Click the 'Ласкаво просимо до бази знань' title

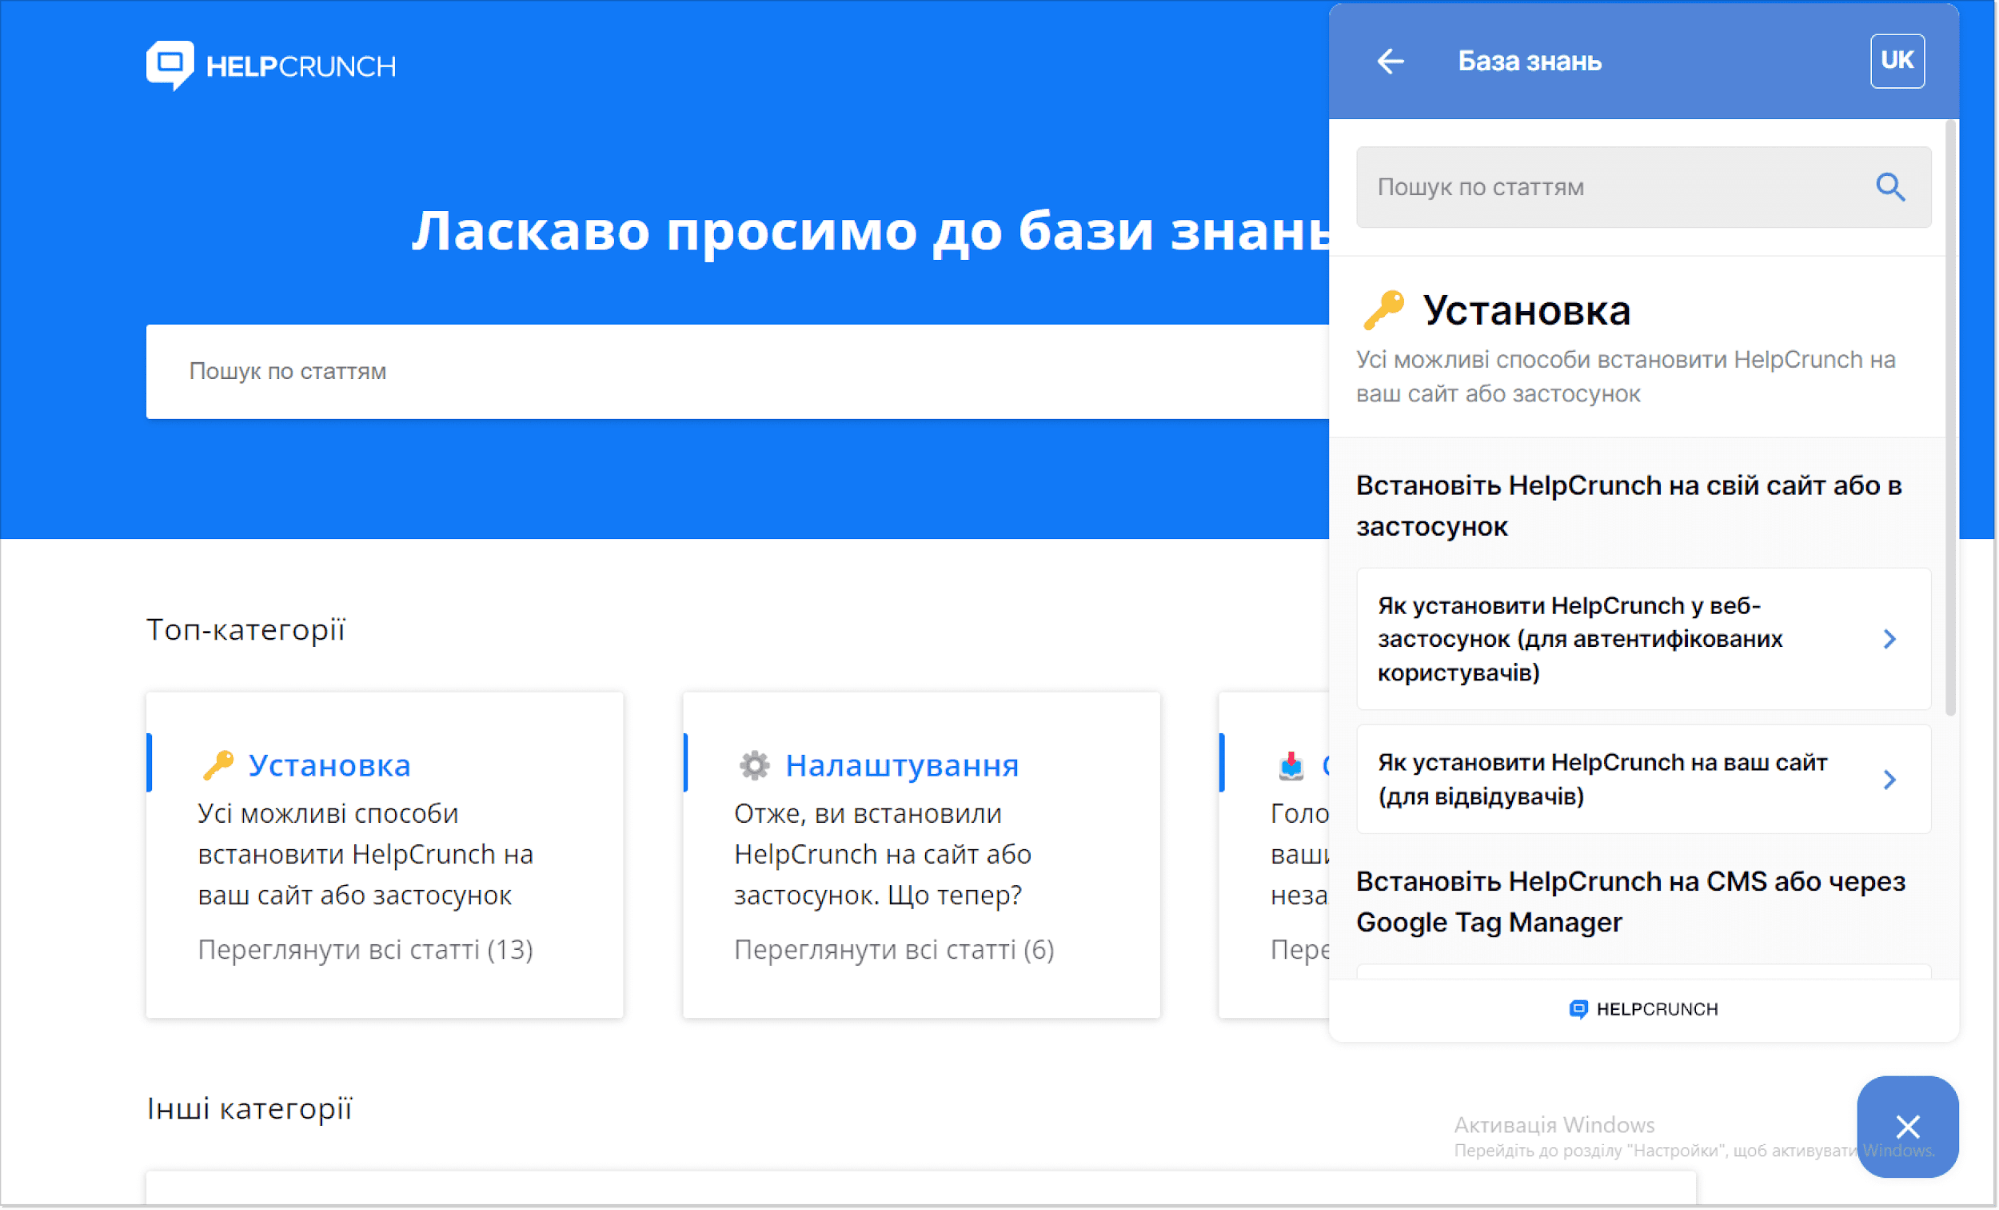coord(871,231)
